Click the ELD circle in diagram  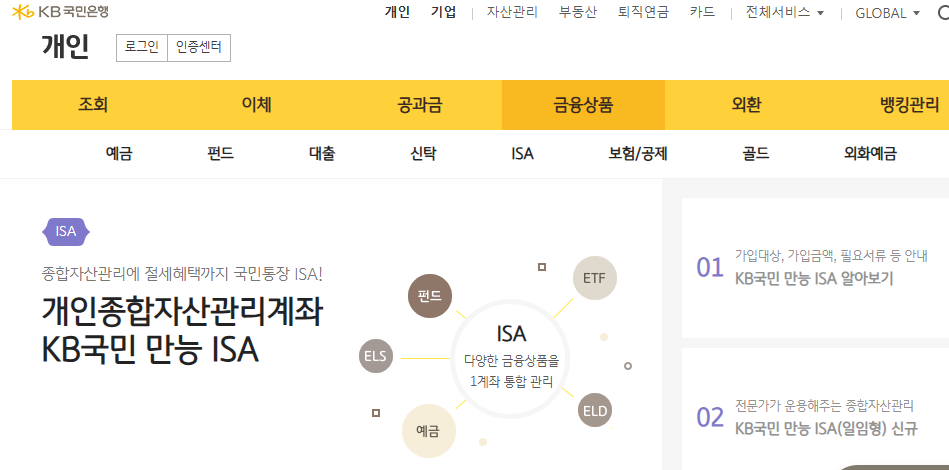click(x=594, y=409)
